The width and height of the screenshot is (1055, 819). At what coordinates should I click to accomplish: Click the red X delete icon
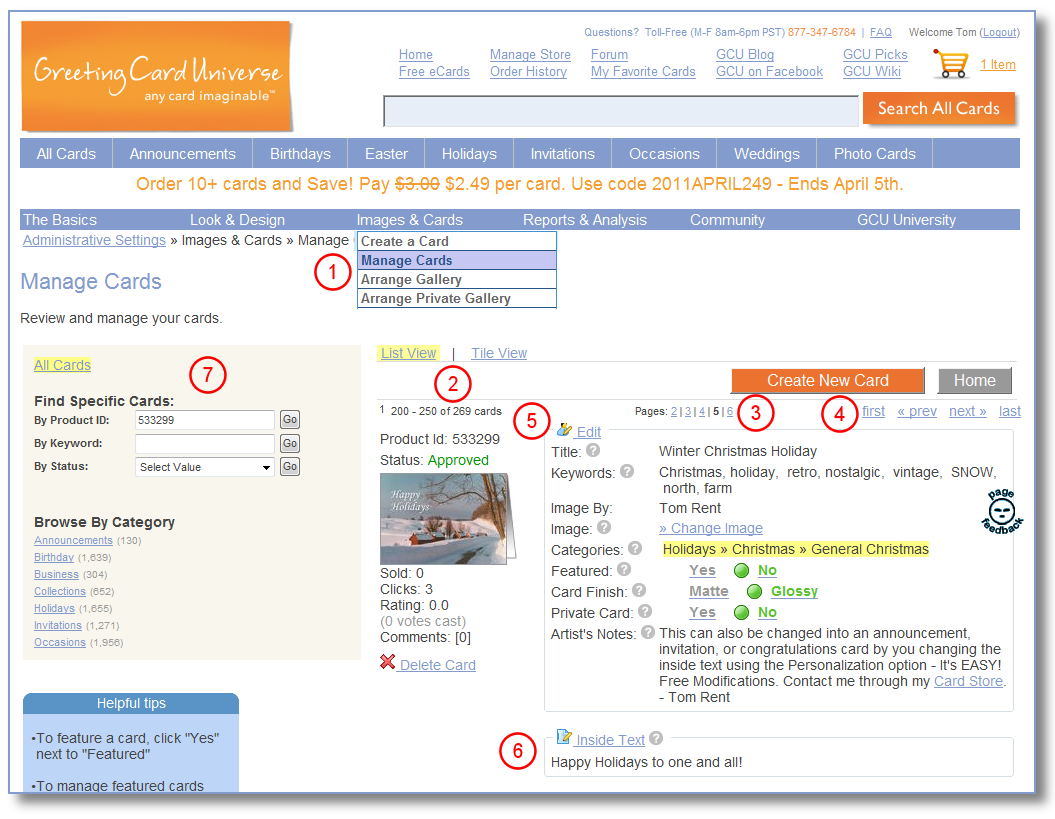pyautogui.click(x=387, y=662)
